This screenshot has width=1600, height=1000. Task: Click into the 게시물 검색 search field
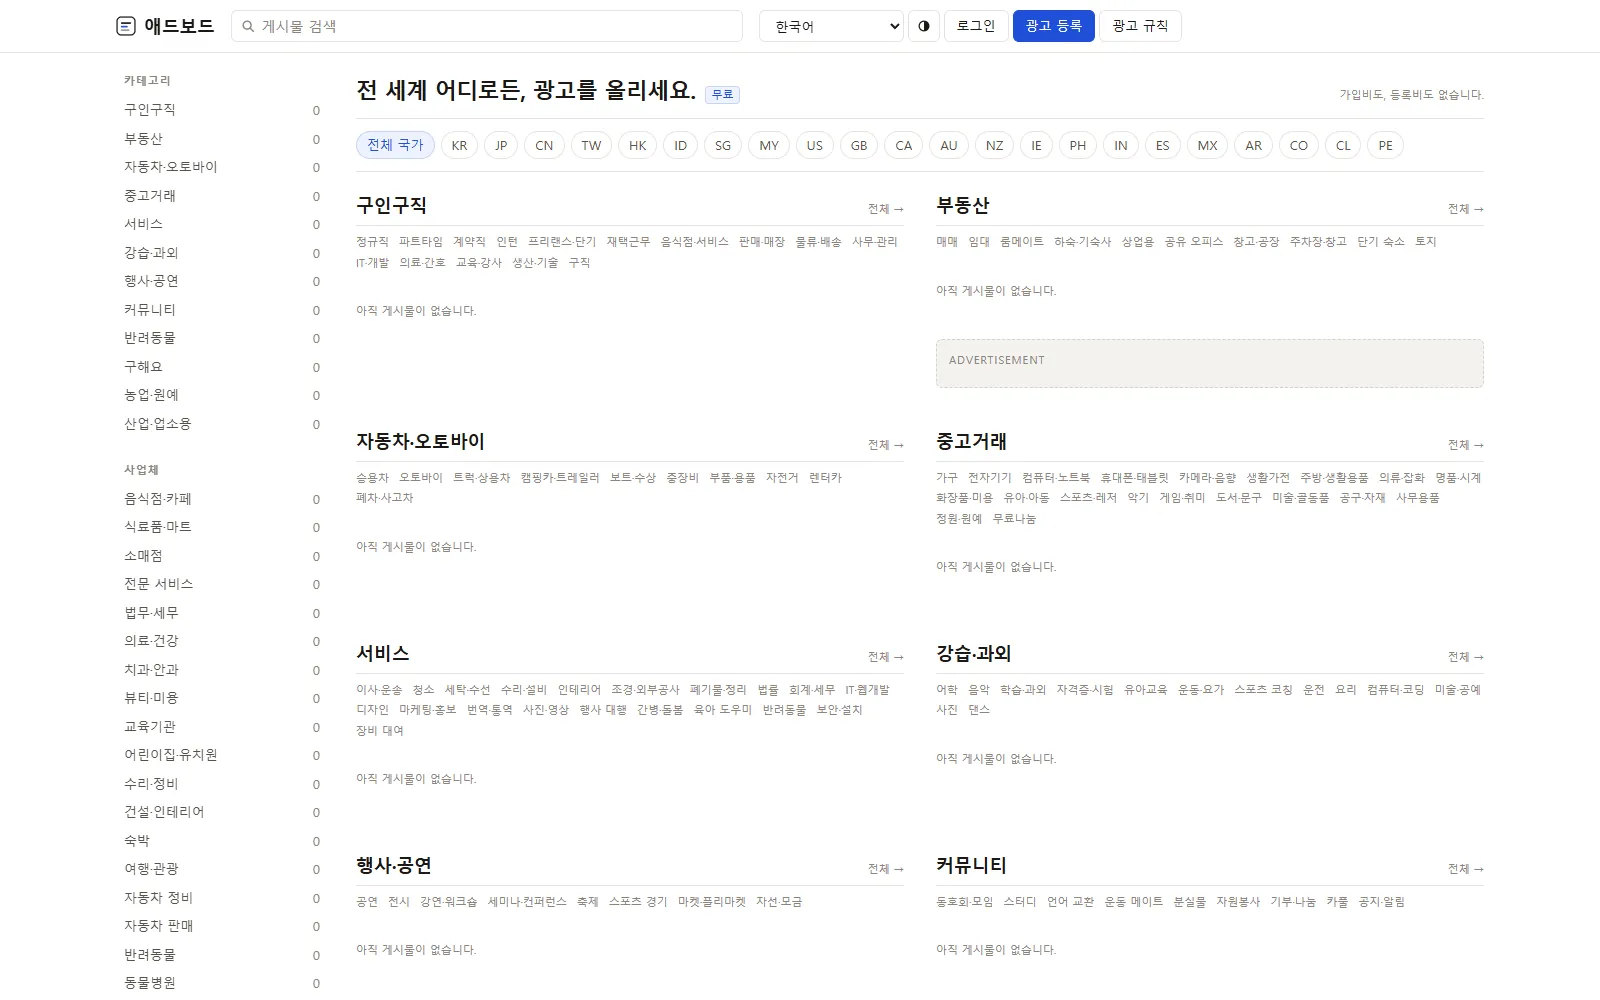coord(487,26)
